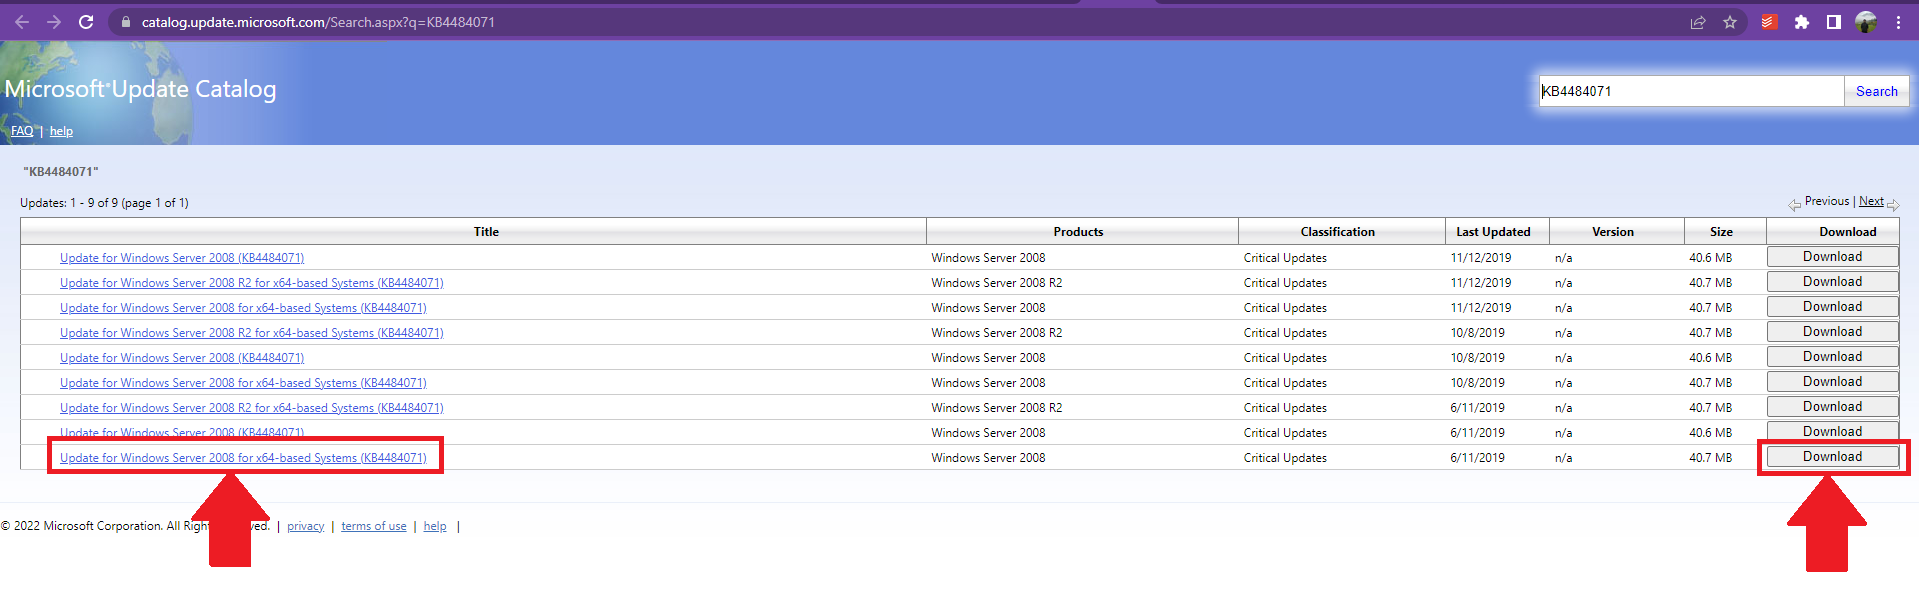This screenshot has height=591, width=1919.
Task: Download the 6/11/2019 40.6 MB update
Action: 1832,431
